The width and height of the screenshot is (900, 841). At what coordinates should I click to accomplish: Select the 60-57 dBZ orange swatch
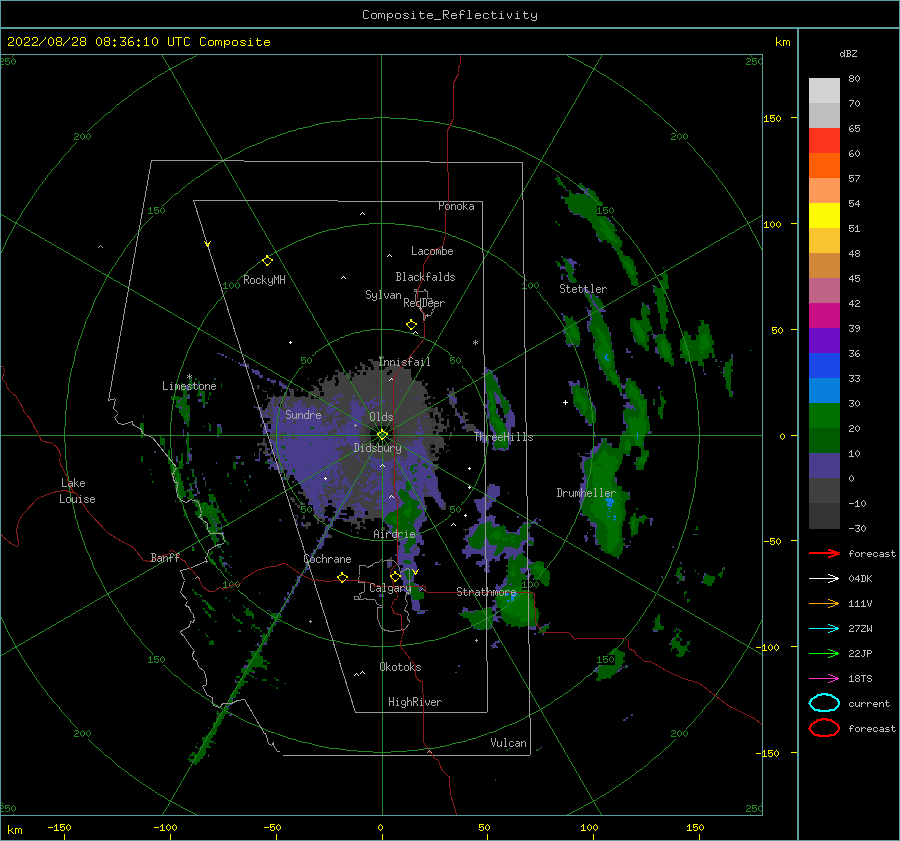(824, 165)
